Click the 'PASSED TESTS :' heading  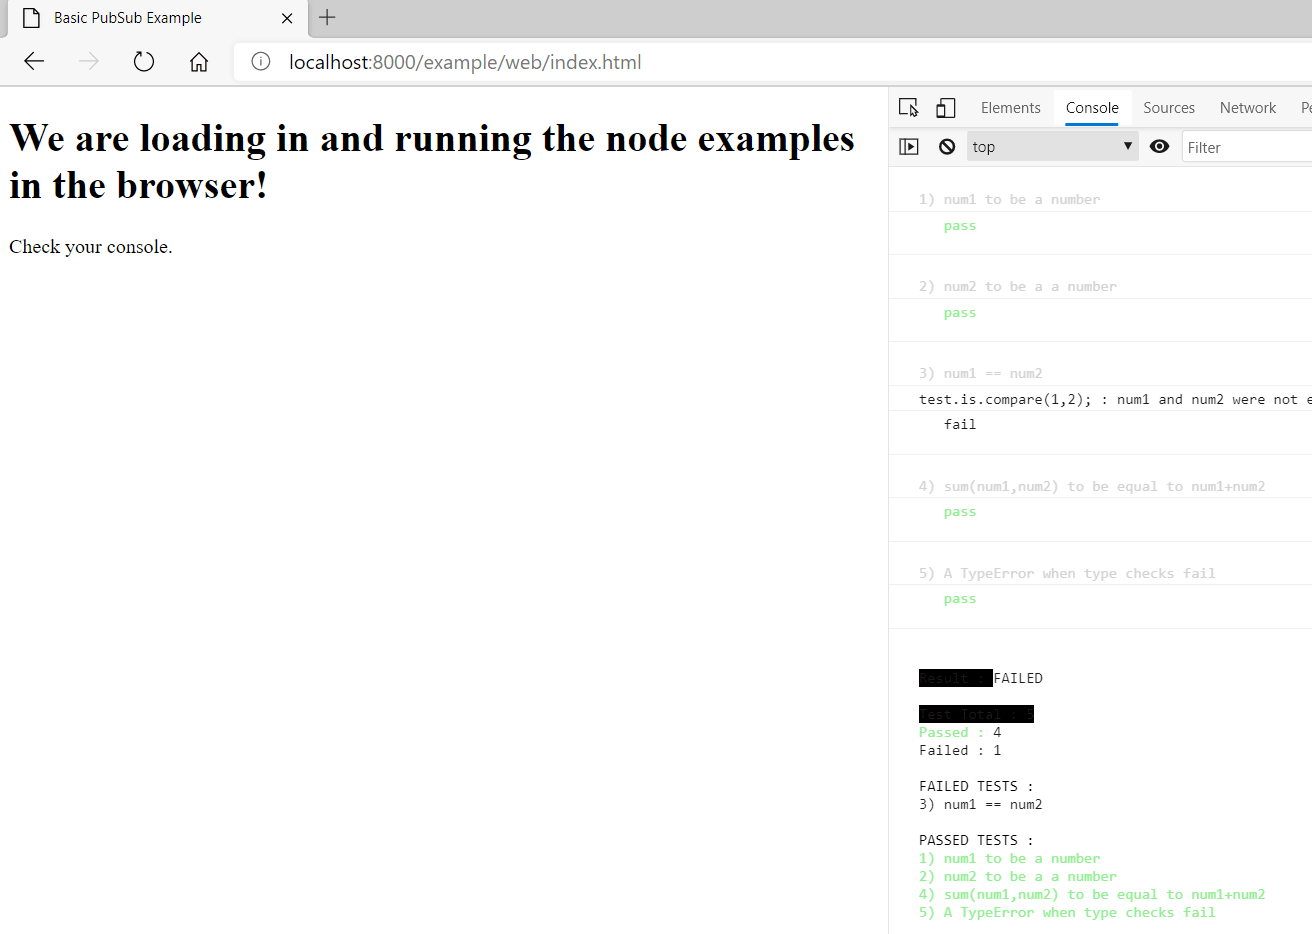976,840
